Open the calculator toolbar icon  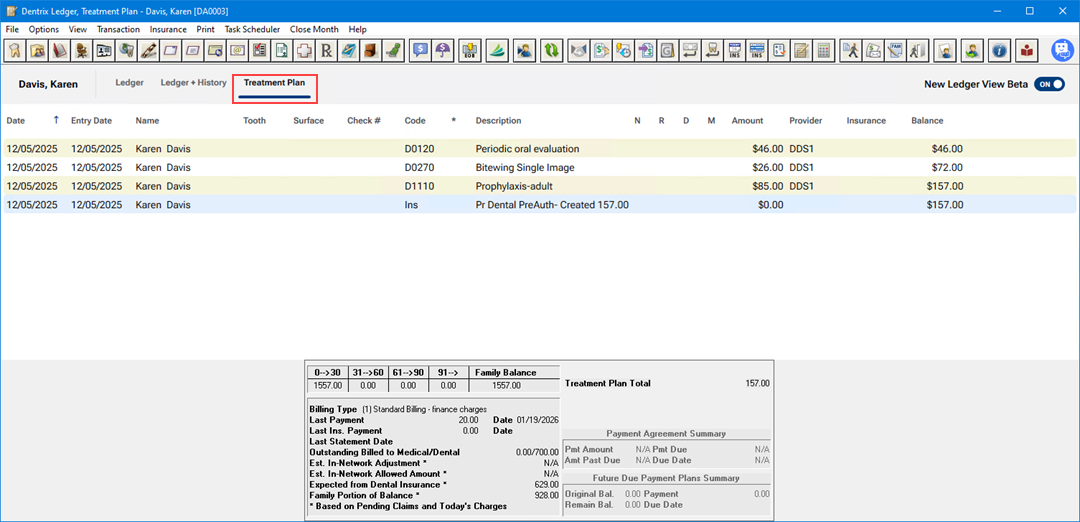(823, 50)
